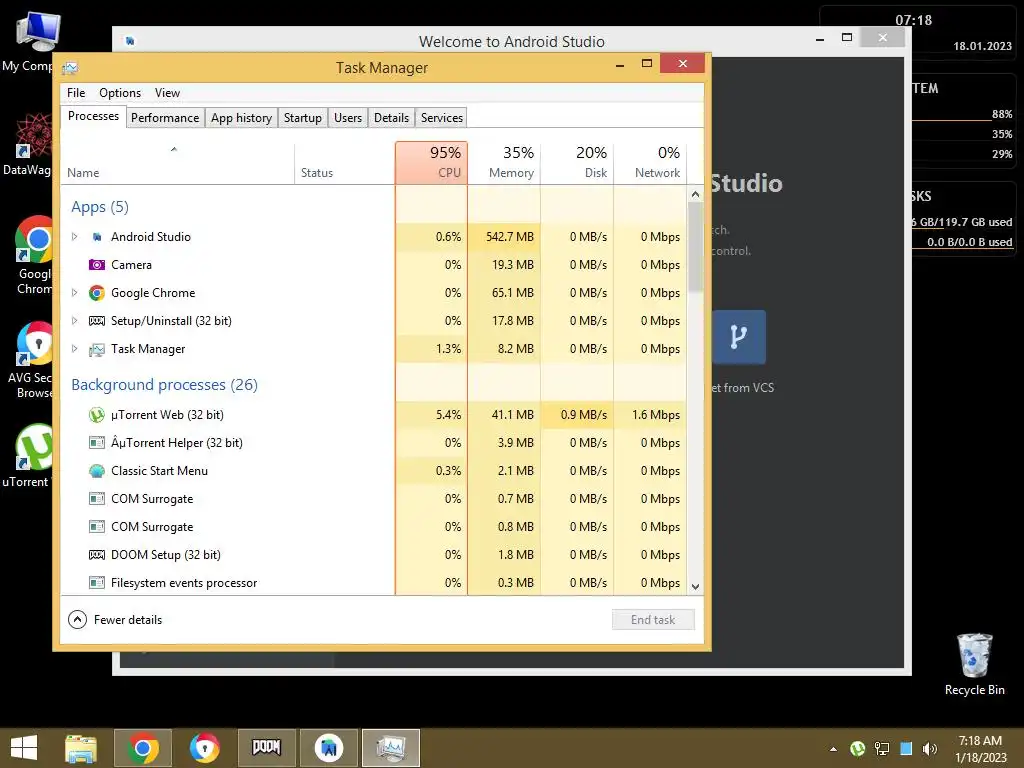
Task: Open the Services tab
Action: click(x=441, y=118)
